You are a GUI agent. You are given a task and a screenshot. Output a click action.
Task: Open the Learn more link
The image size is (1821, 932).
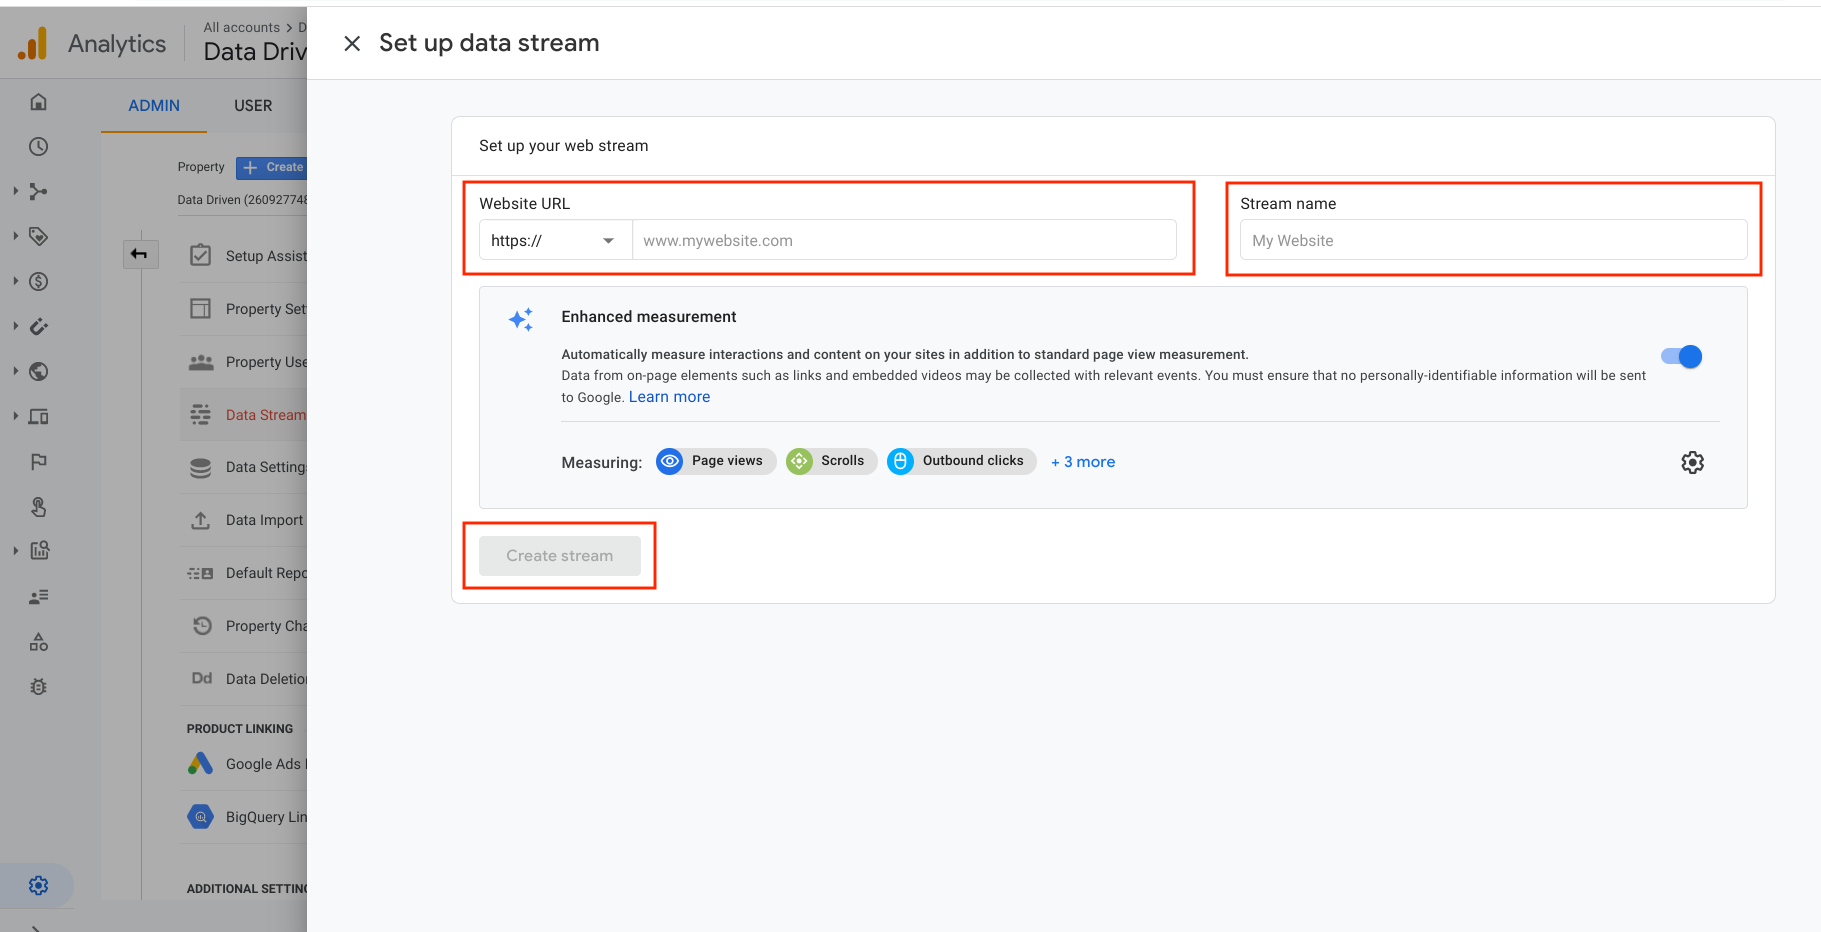[668, 396]
